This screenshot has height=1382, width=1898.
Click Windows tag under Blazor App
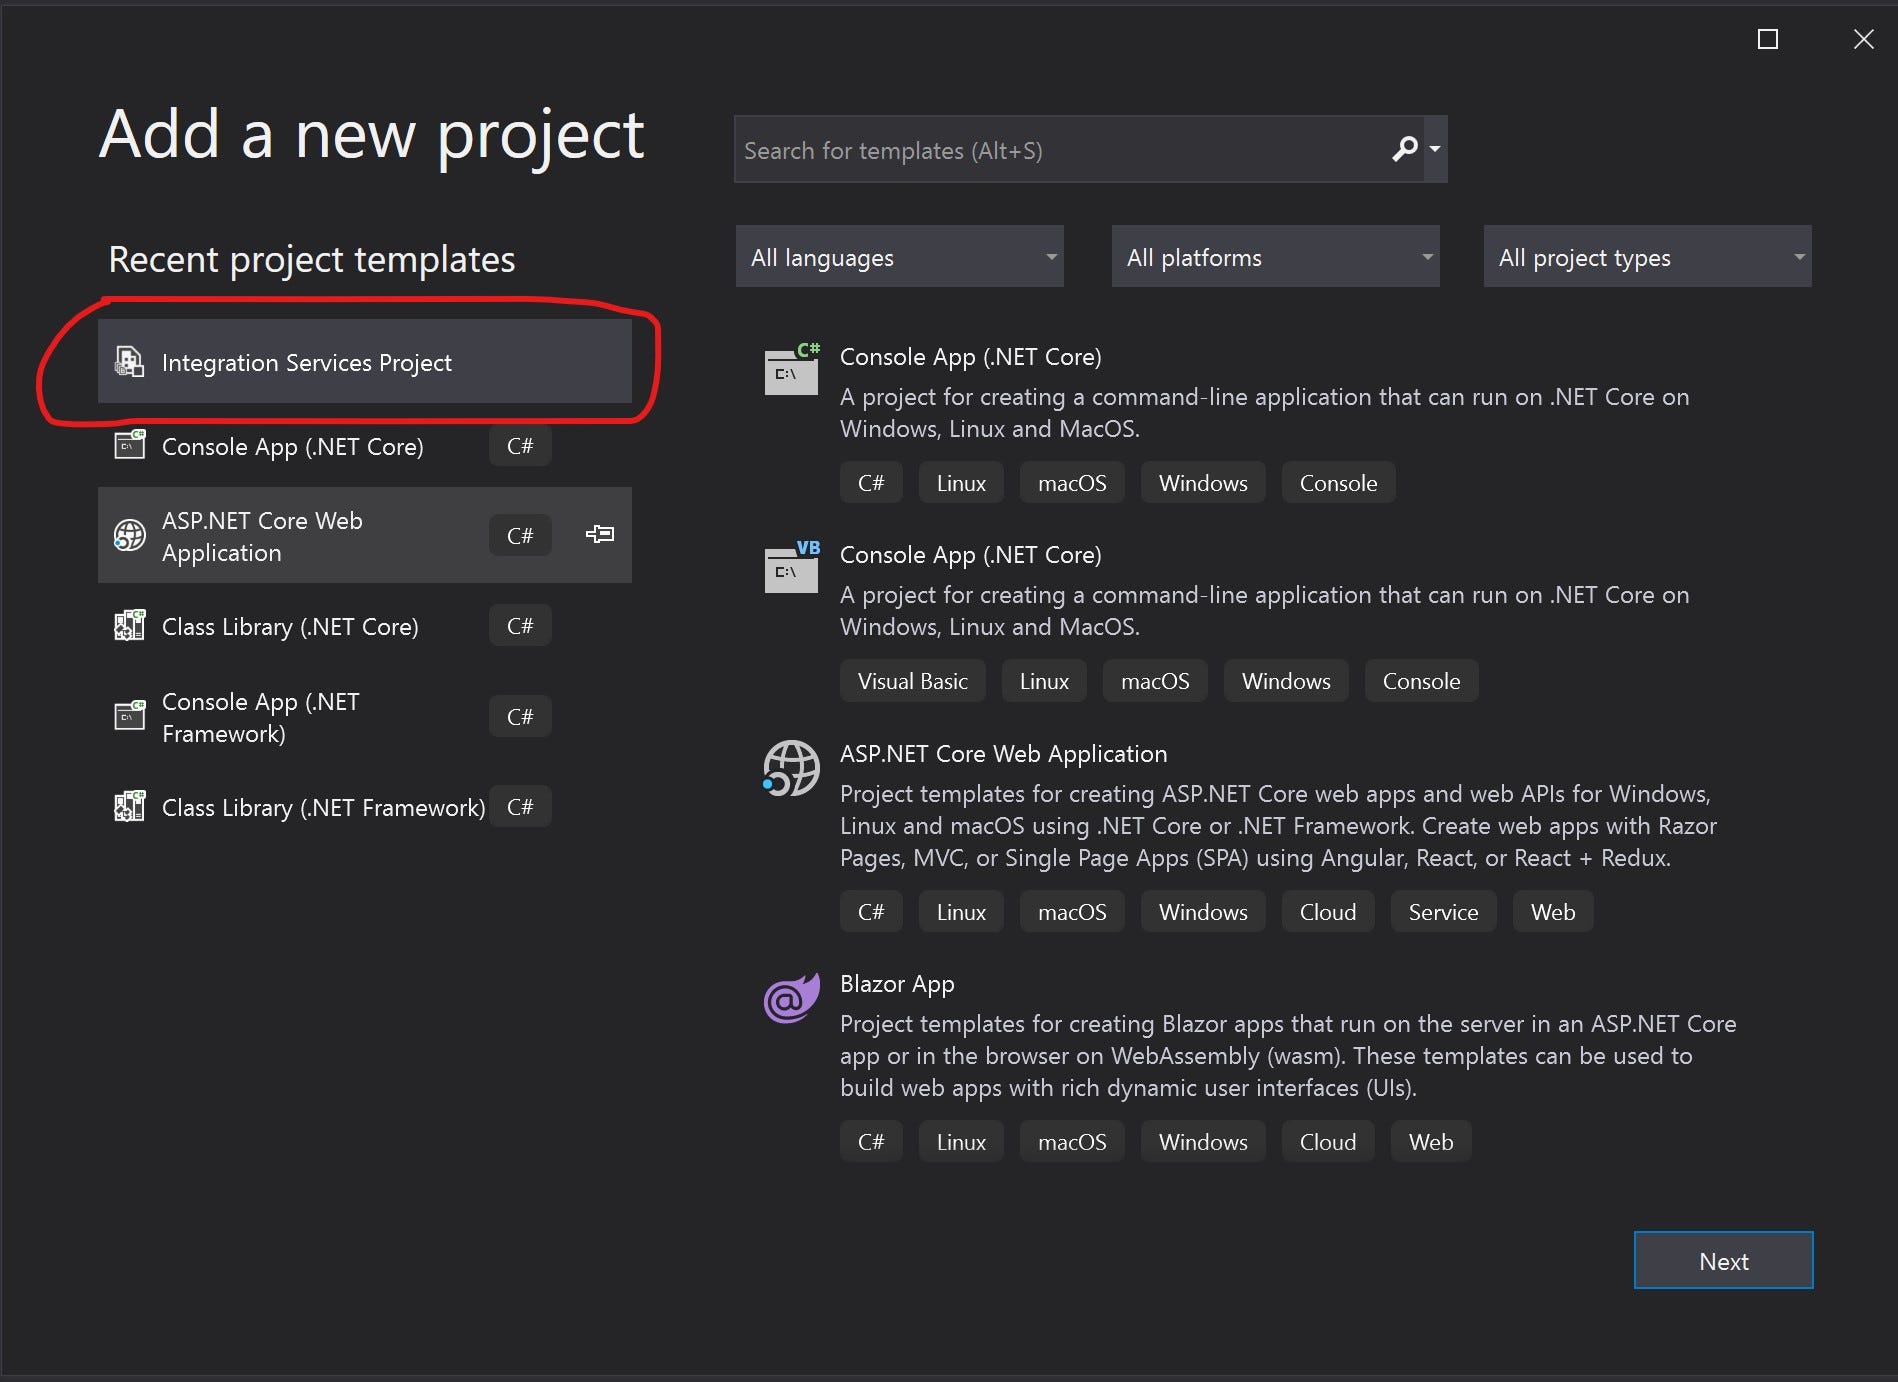[1203, 1142]
